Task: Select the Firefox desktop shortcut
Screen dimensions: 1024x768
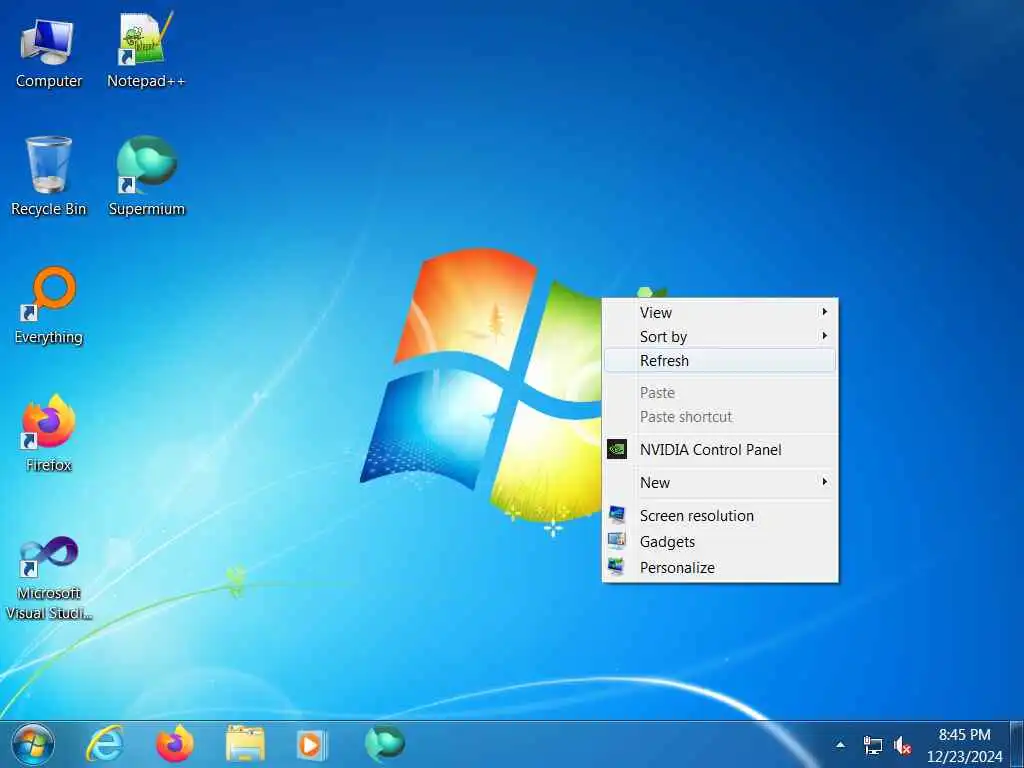Action: click(x=48, y=433)
